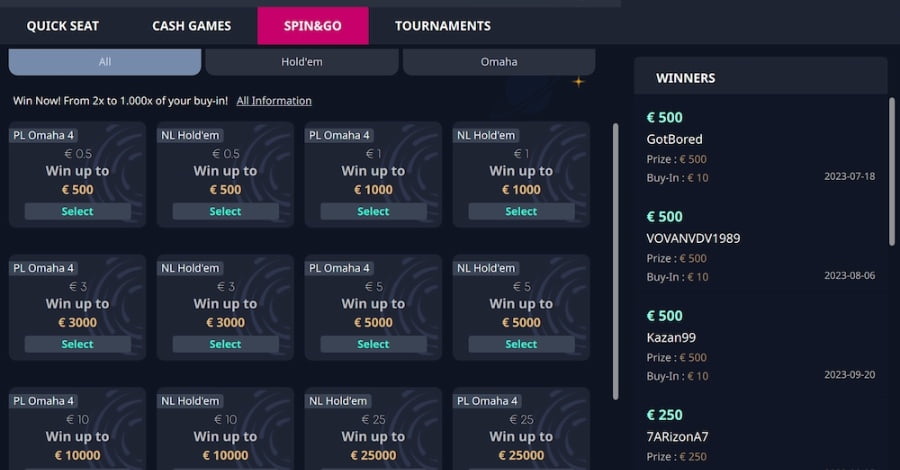Select the €5 PL Omaha 4 game
Screen dimensions: 900x470
pos(373,344)
